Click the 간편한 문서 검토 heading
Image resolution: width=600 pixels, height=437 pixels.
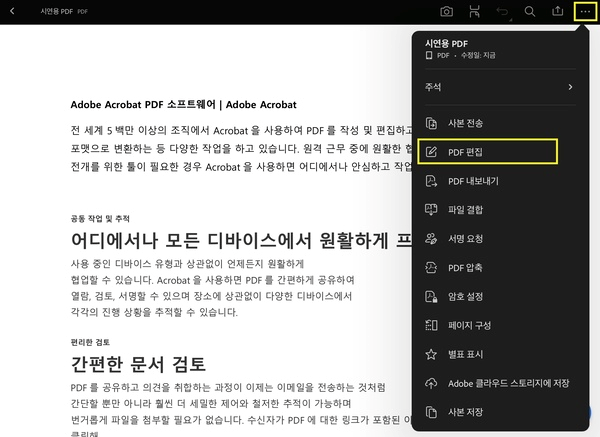(138, 364)
